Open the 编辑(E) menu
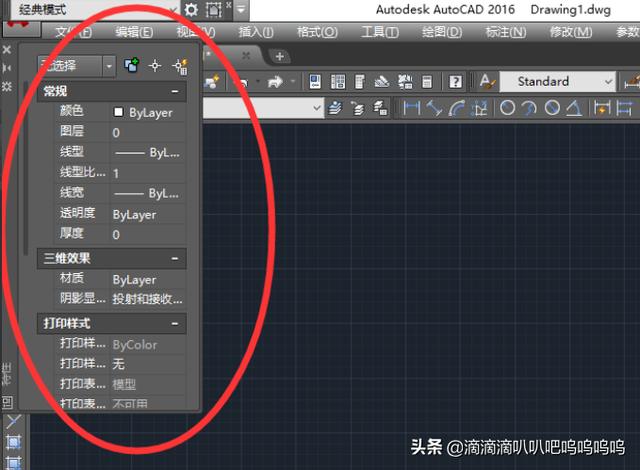 (134, 32)
